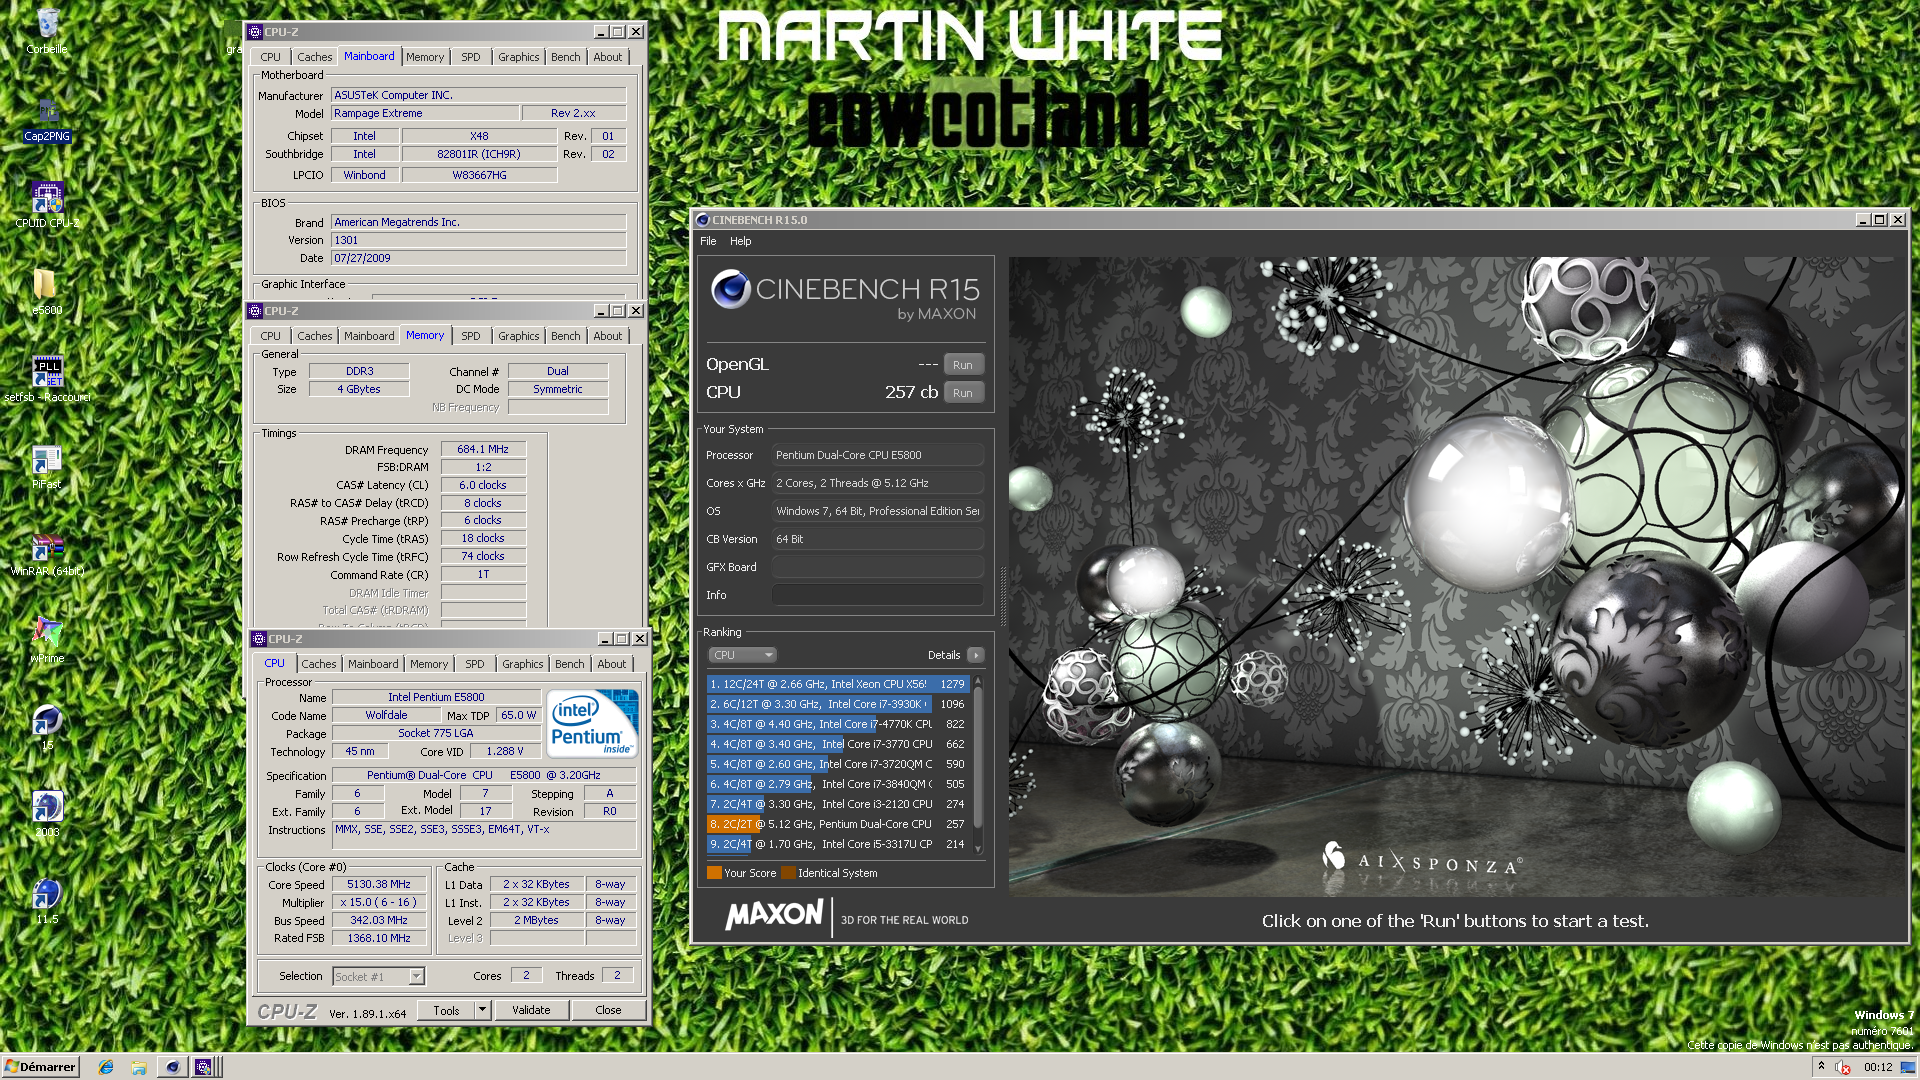Select Mainboard tab in bottom CPU-Z window

pyautogui.click(x=373, y=664)
